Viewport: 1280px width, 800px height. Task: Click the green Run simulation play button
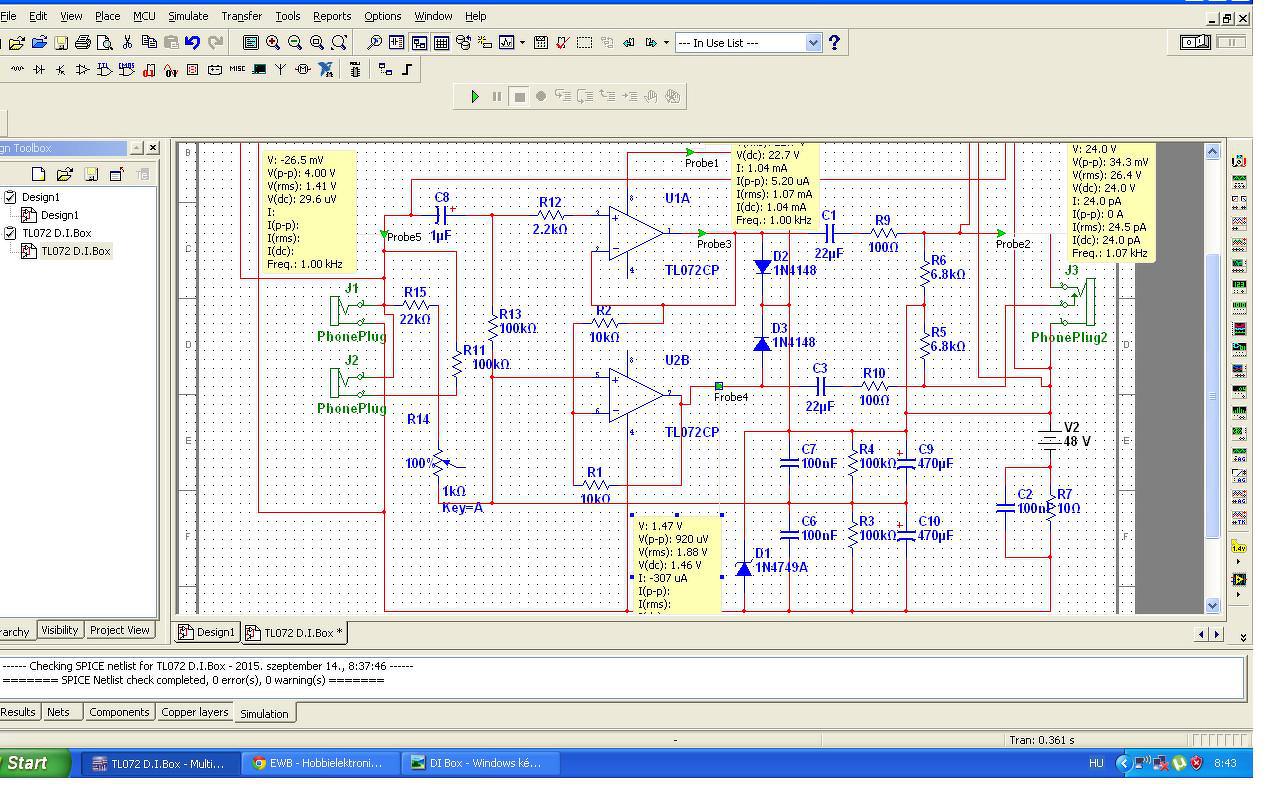(x=475, y=97)
